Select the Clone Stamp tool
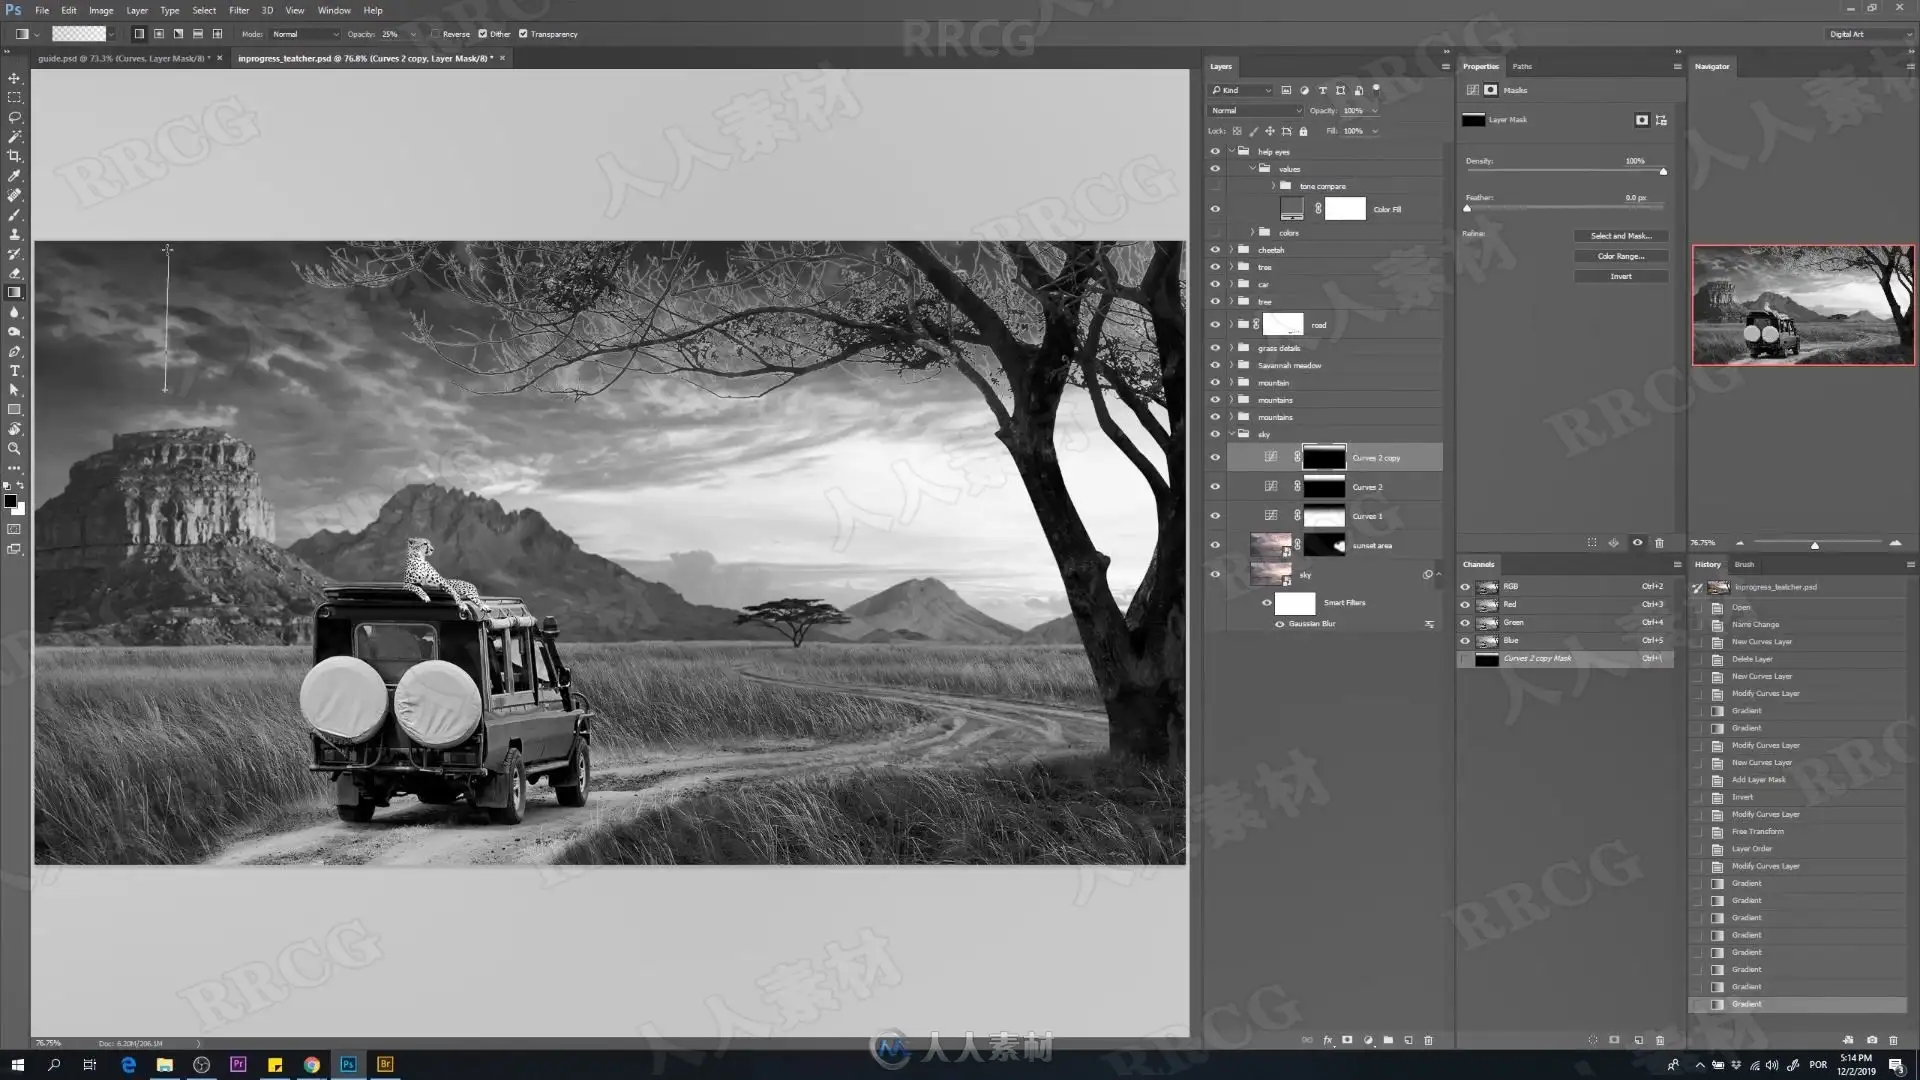 click(14, 234)
